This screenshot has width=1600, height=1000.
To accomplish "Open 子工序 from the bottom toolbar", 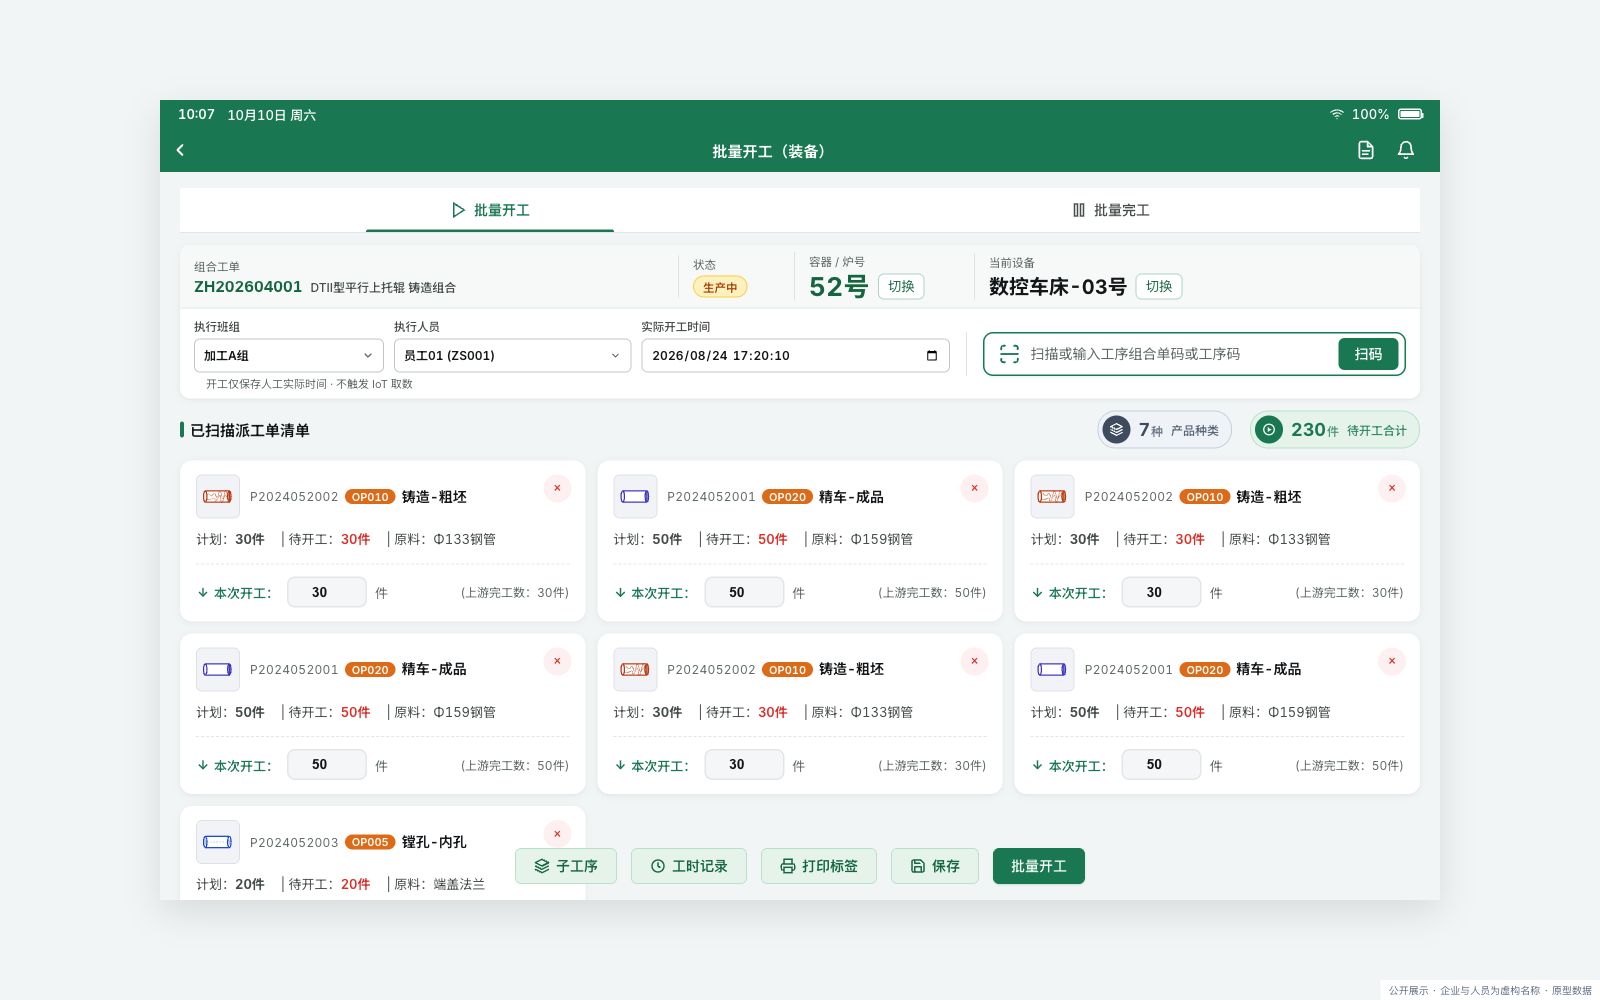I will pyautogui.click(x=566, y=866).
